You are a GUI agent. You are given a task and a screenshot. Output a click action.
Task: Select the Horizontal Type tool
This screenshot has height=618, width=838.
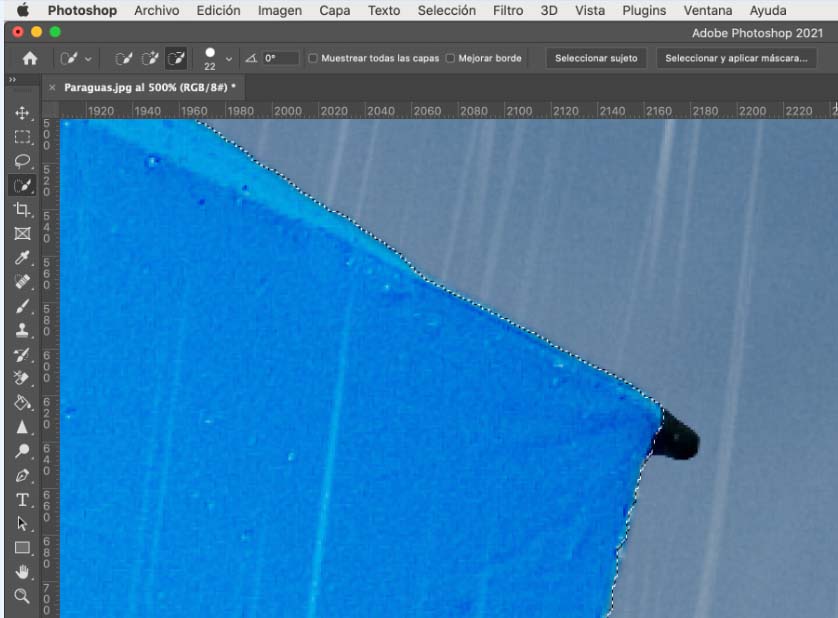[22, 500]
